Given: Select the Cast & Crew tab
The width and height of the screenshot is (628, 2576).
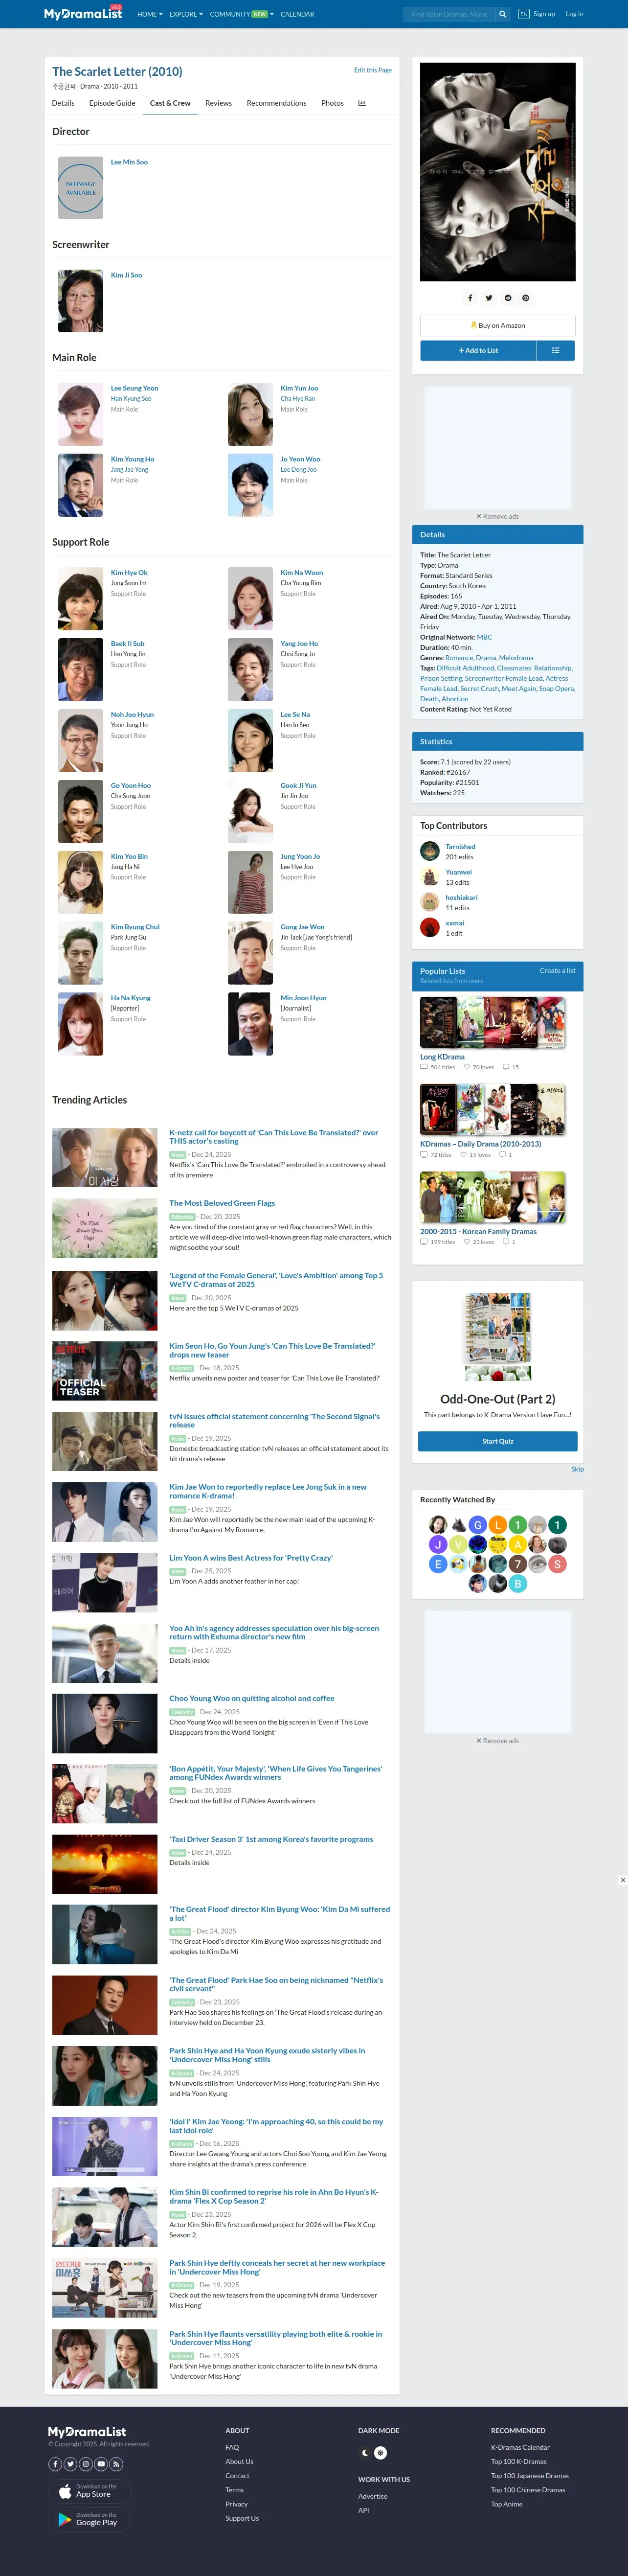Looking at the screenshot, I should pyautogui.click(x=170, y=103).
